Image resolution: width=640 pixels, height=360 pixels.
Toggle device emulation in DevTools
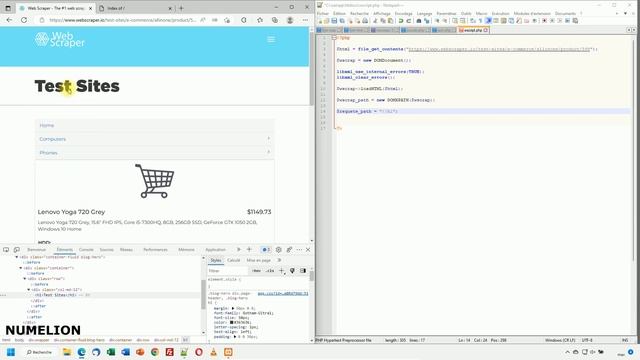[x=17, y=249]
